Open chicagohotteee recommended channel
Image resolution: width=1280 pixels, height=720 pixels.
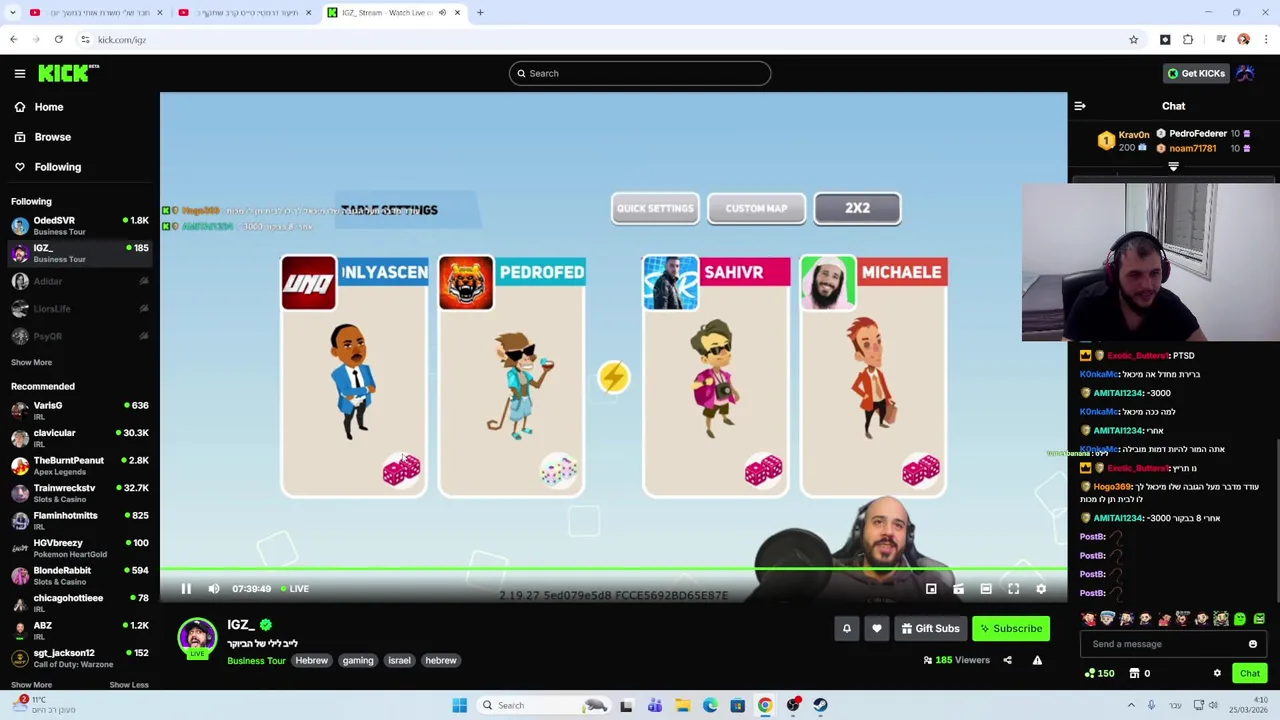point(80,603)
